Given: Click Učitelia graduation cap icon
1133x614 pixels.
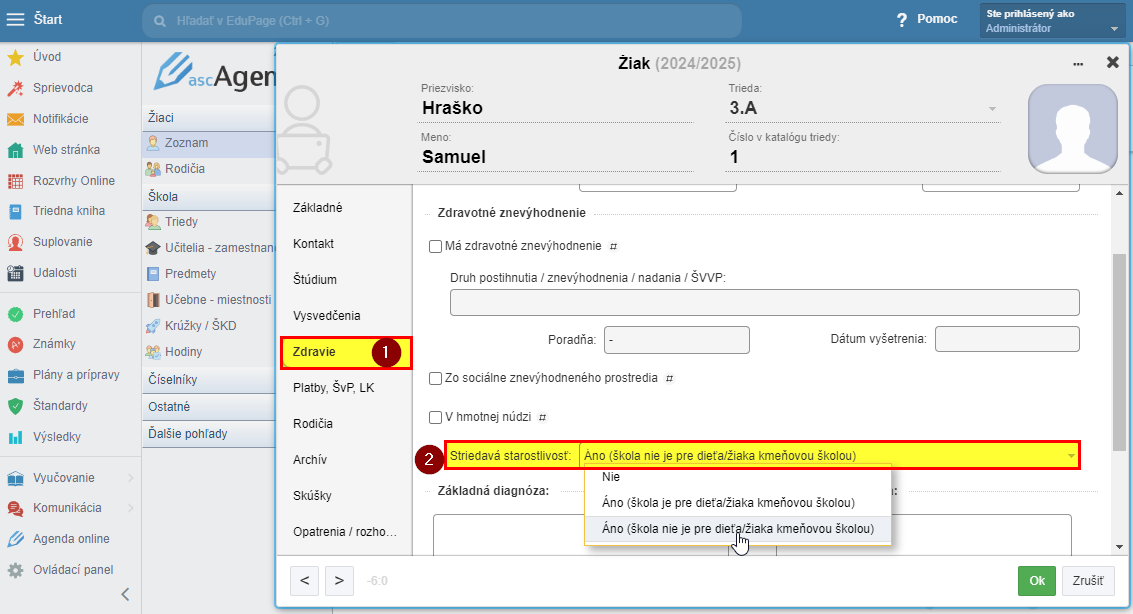Looking at the screenshot, I should [x=152, y=248].
